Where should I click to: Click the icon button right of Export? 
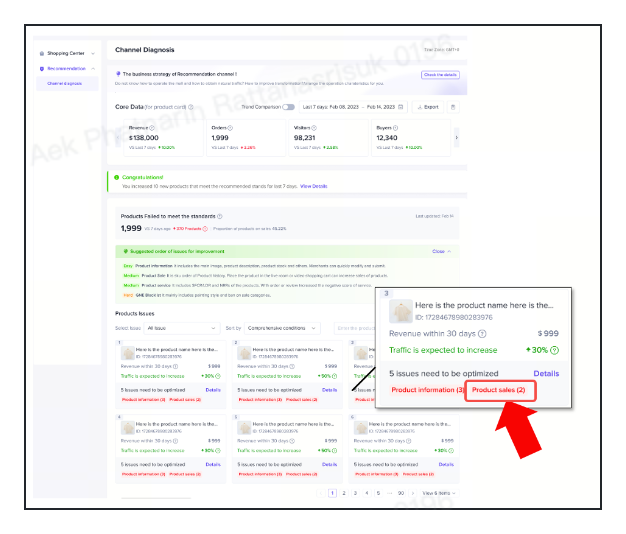453,107
